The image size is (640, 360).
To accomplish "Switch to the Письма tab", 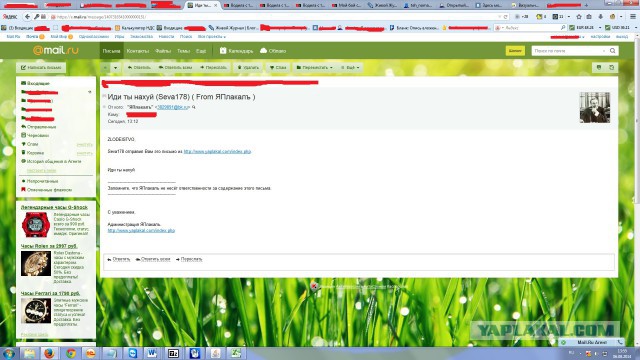I will click(111, 51).
